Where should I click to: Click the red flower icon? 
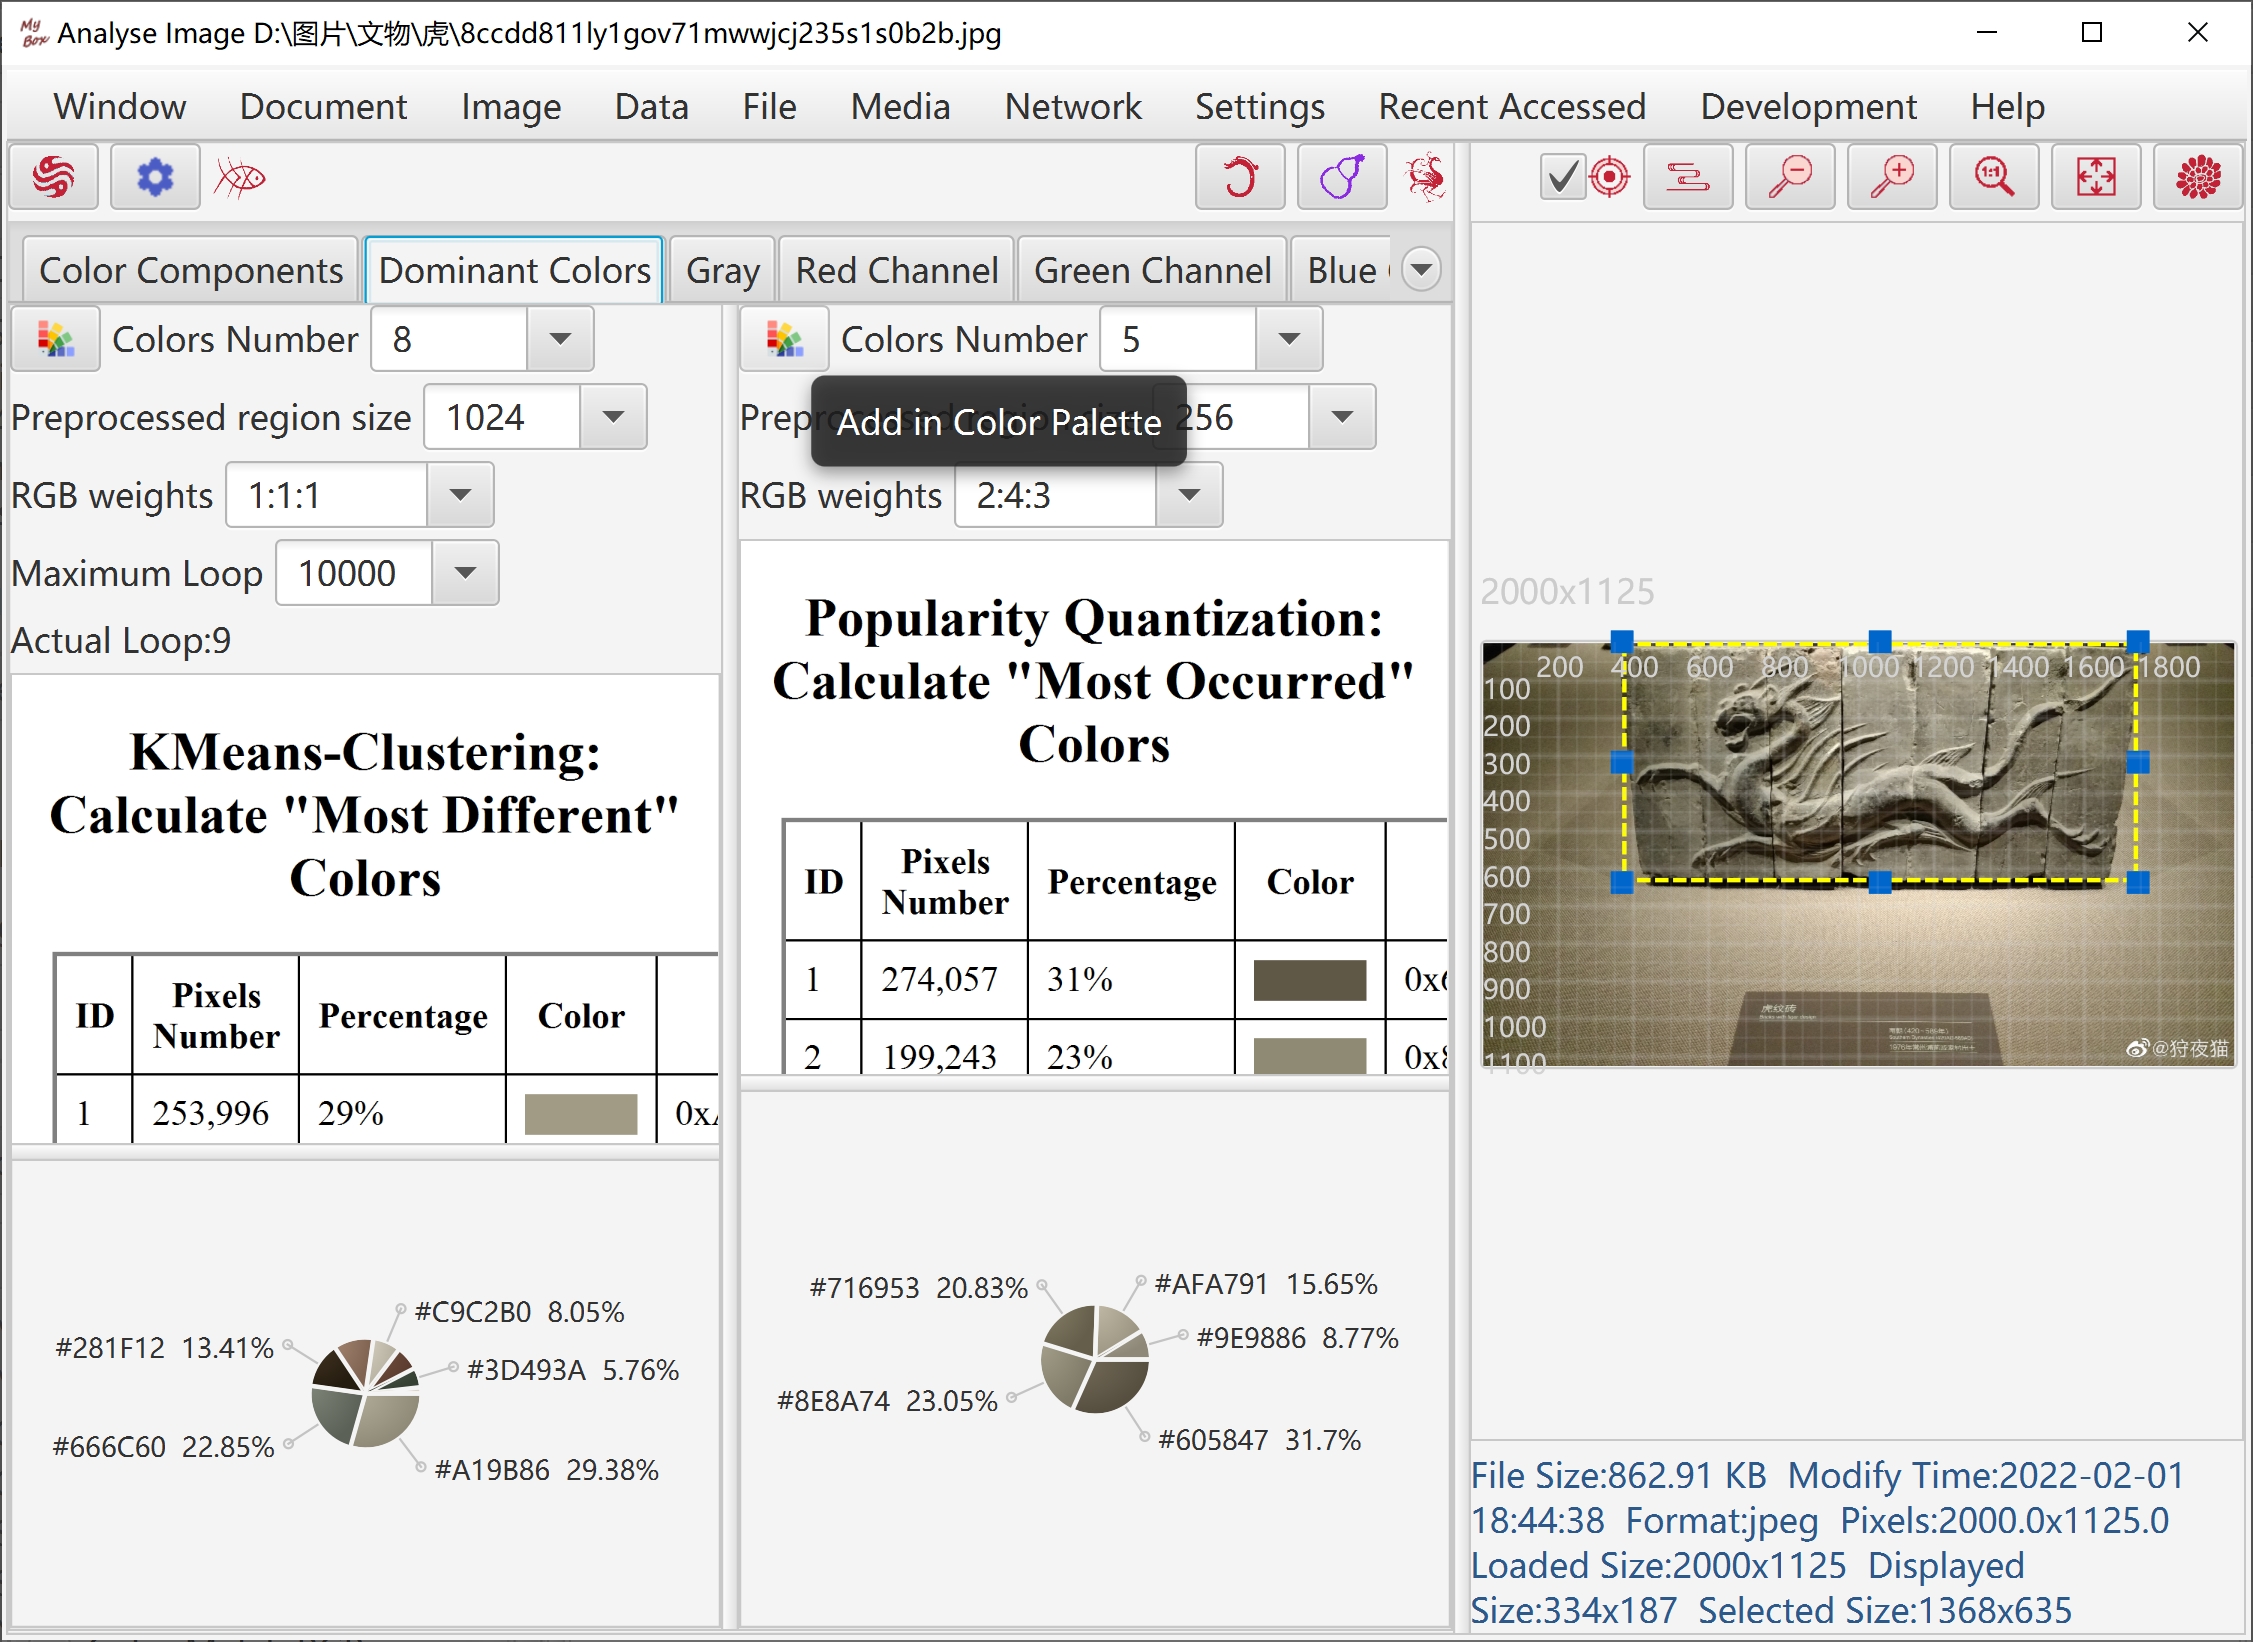pos(2198,178)
